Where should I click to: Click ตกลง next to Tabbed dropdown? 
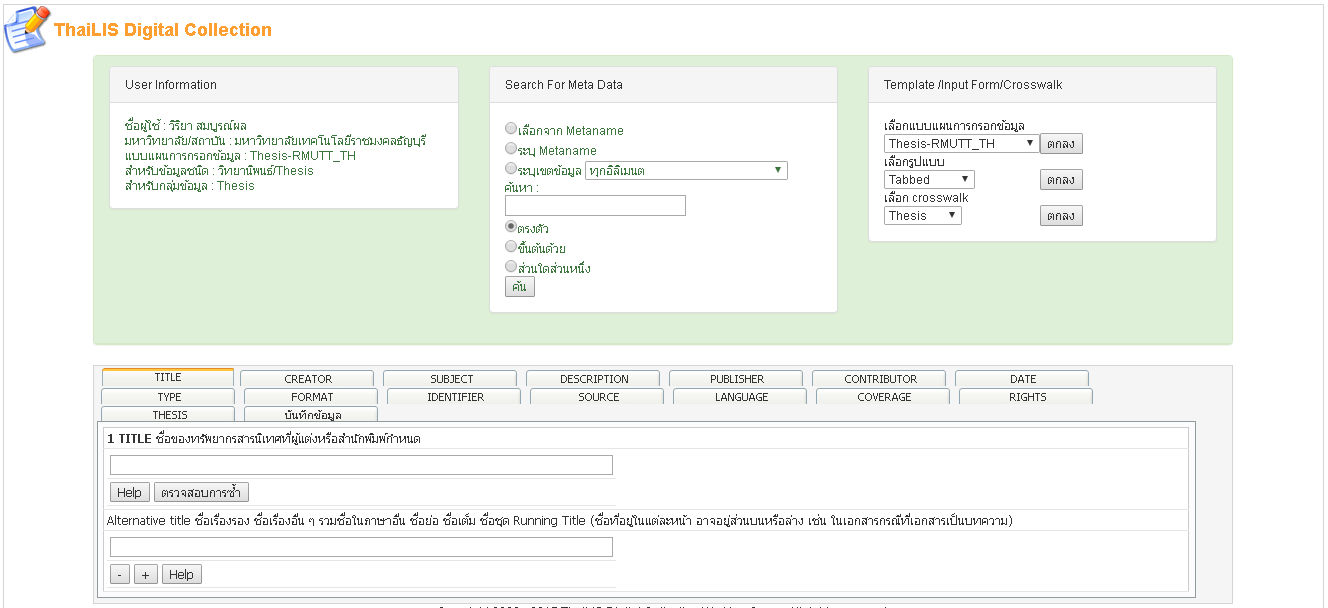1061,180
